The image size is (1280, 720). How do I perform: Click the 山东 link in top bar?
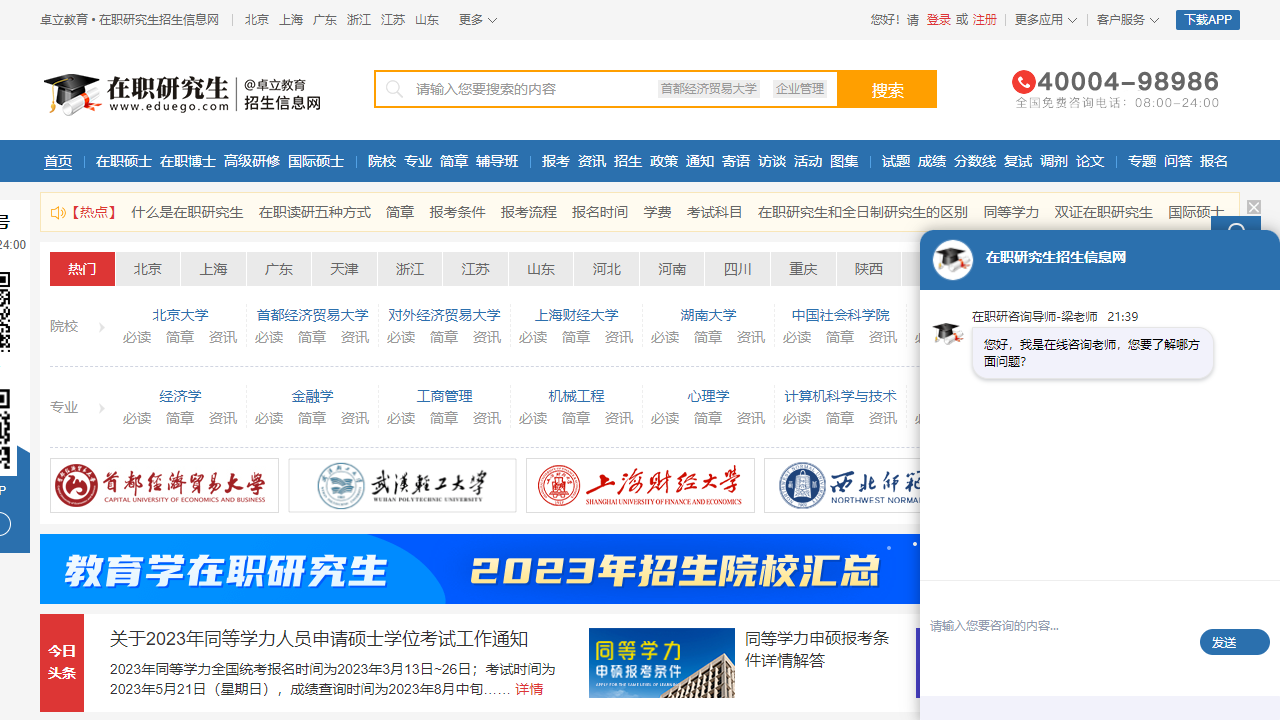pos(427,20)
